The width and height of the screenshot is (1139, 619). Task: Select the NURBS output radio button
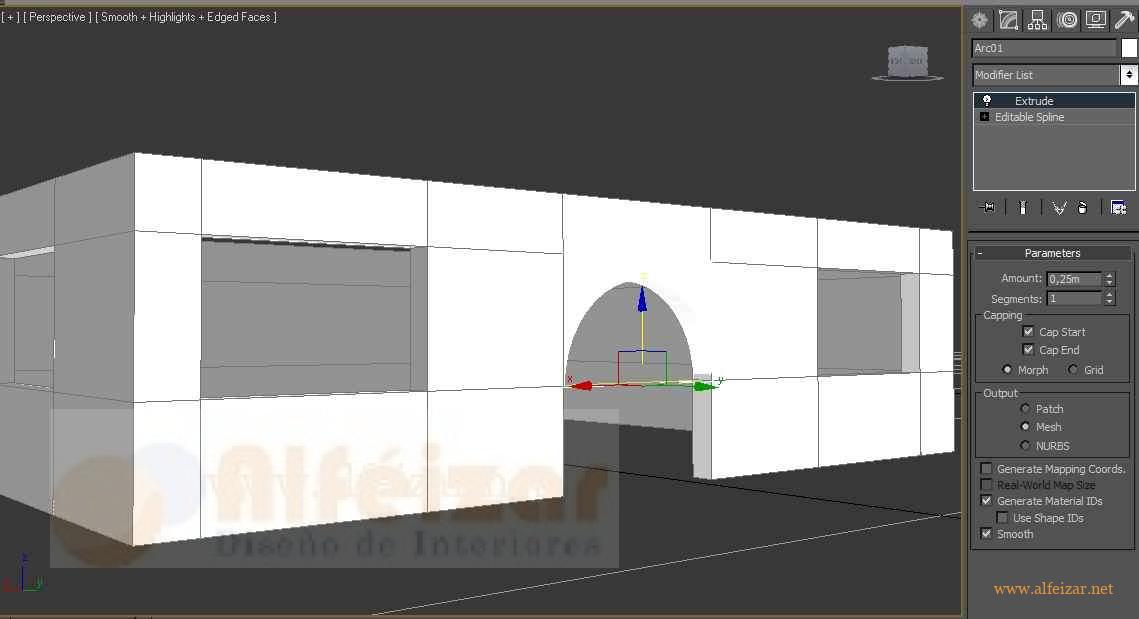[1025, 445]
